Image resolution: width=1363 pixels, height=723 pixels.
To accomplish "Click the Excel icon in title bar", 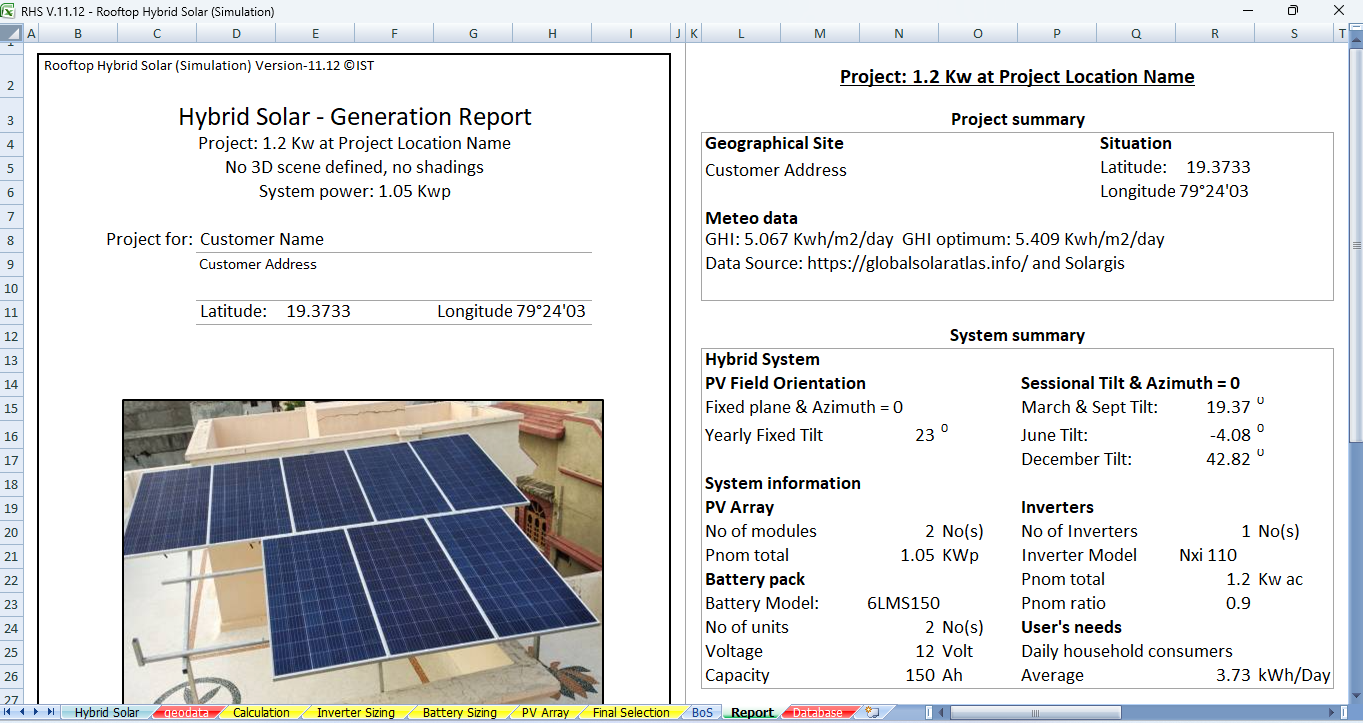I will coord(9,11).
